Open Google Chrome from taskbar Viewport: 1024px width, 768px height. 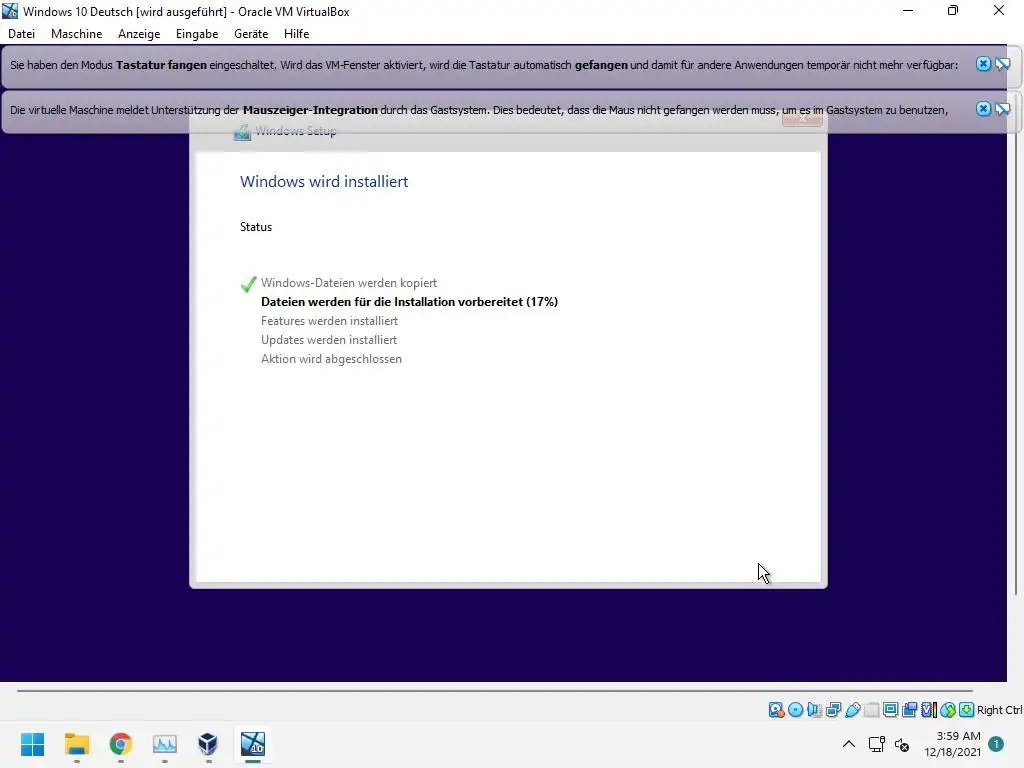121,744
